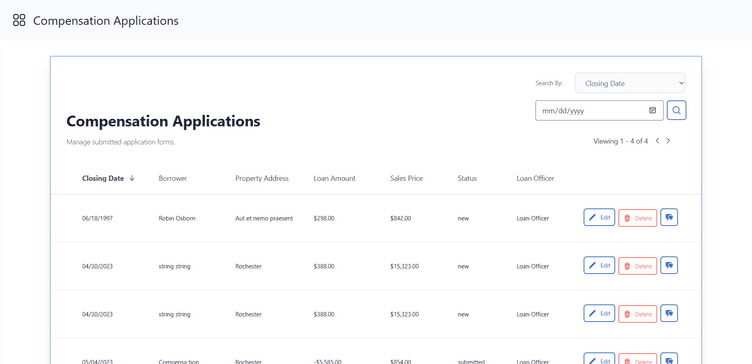Click Manage submitted application forms subtitle
752x364 pixels.
(x=121, y=142)
